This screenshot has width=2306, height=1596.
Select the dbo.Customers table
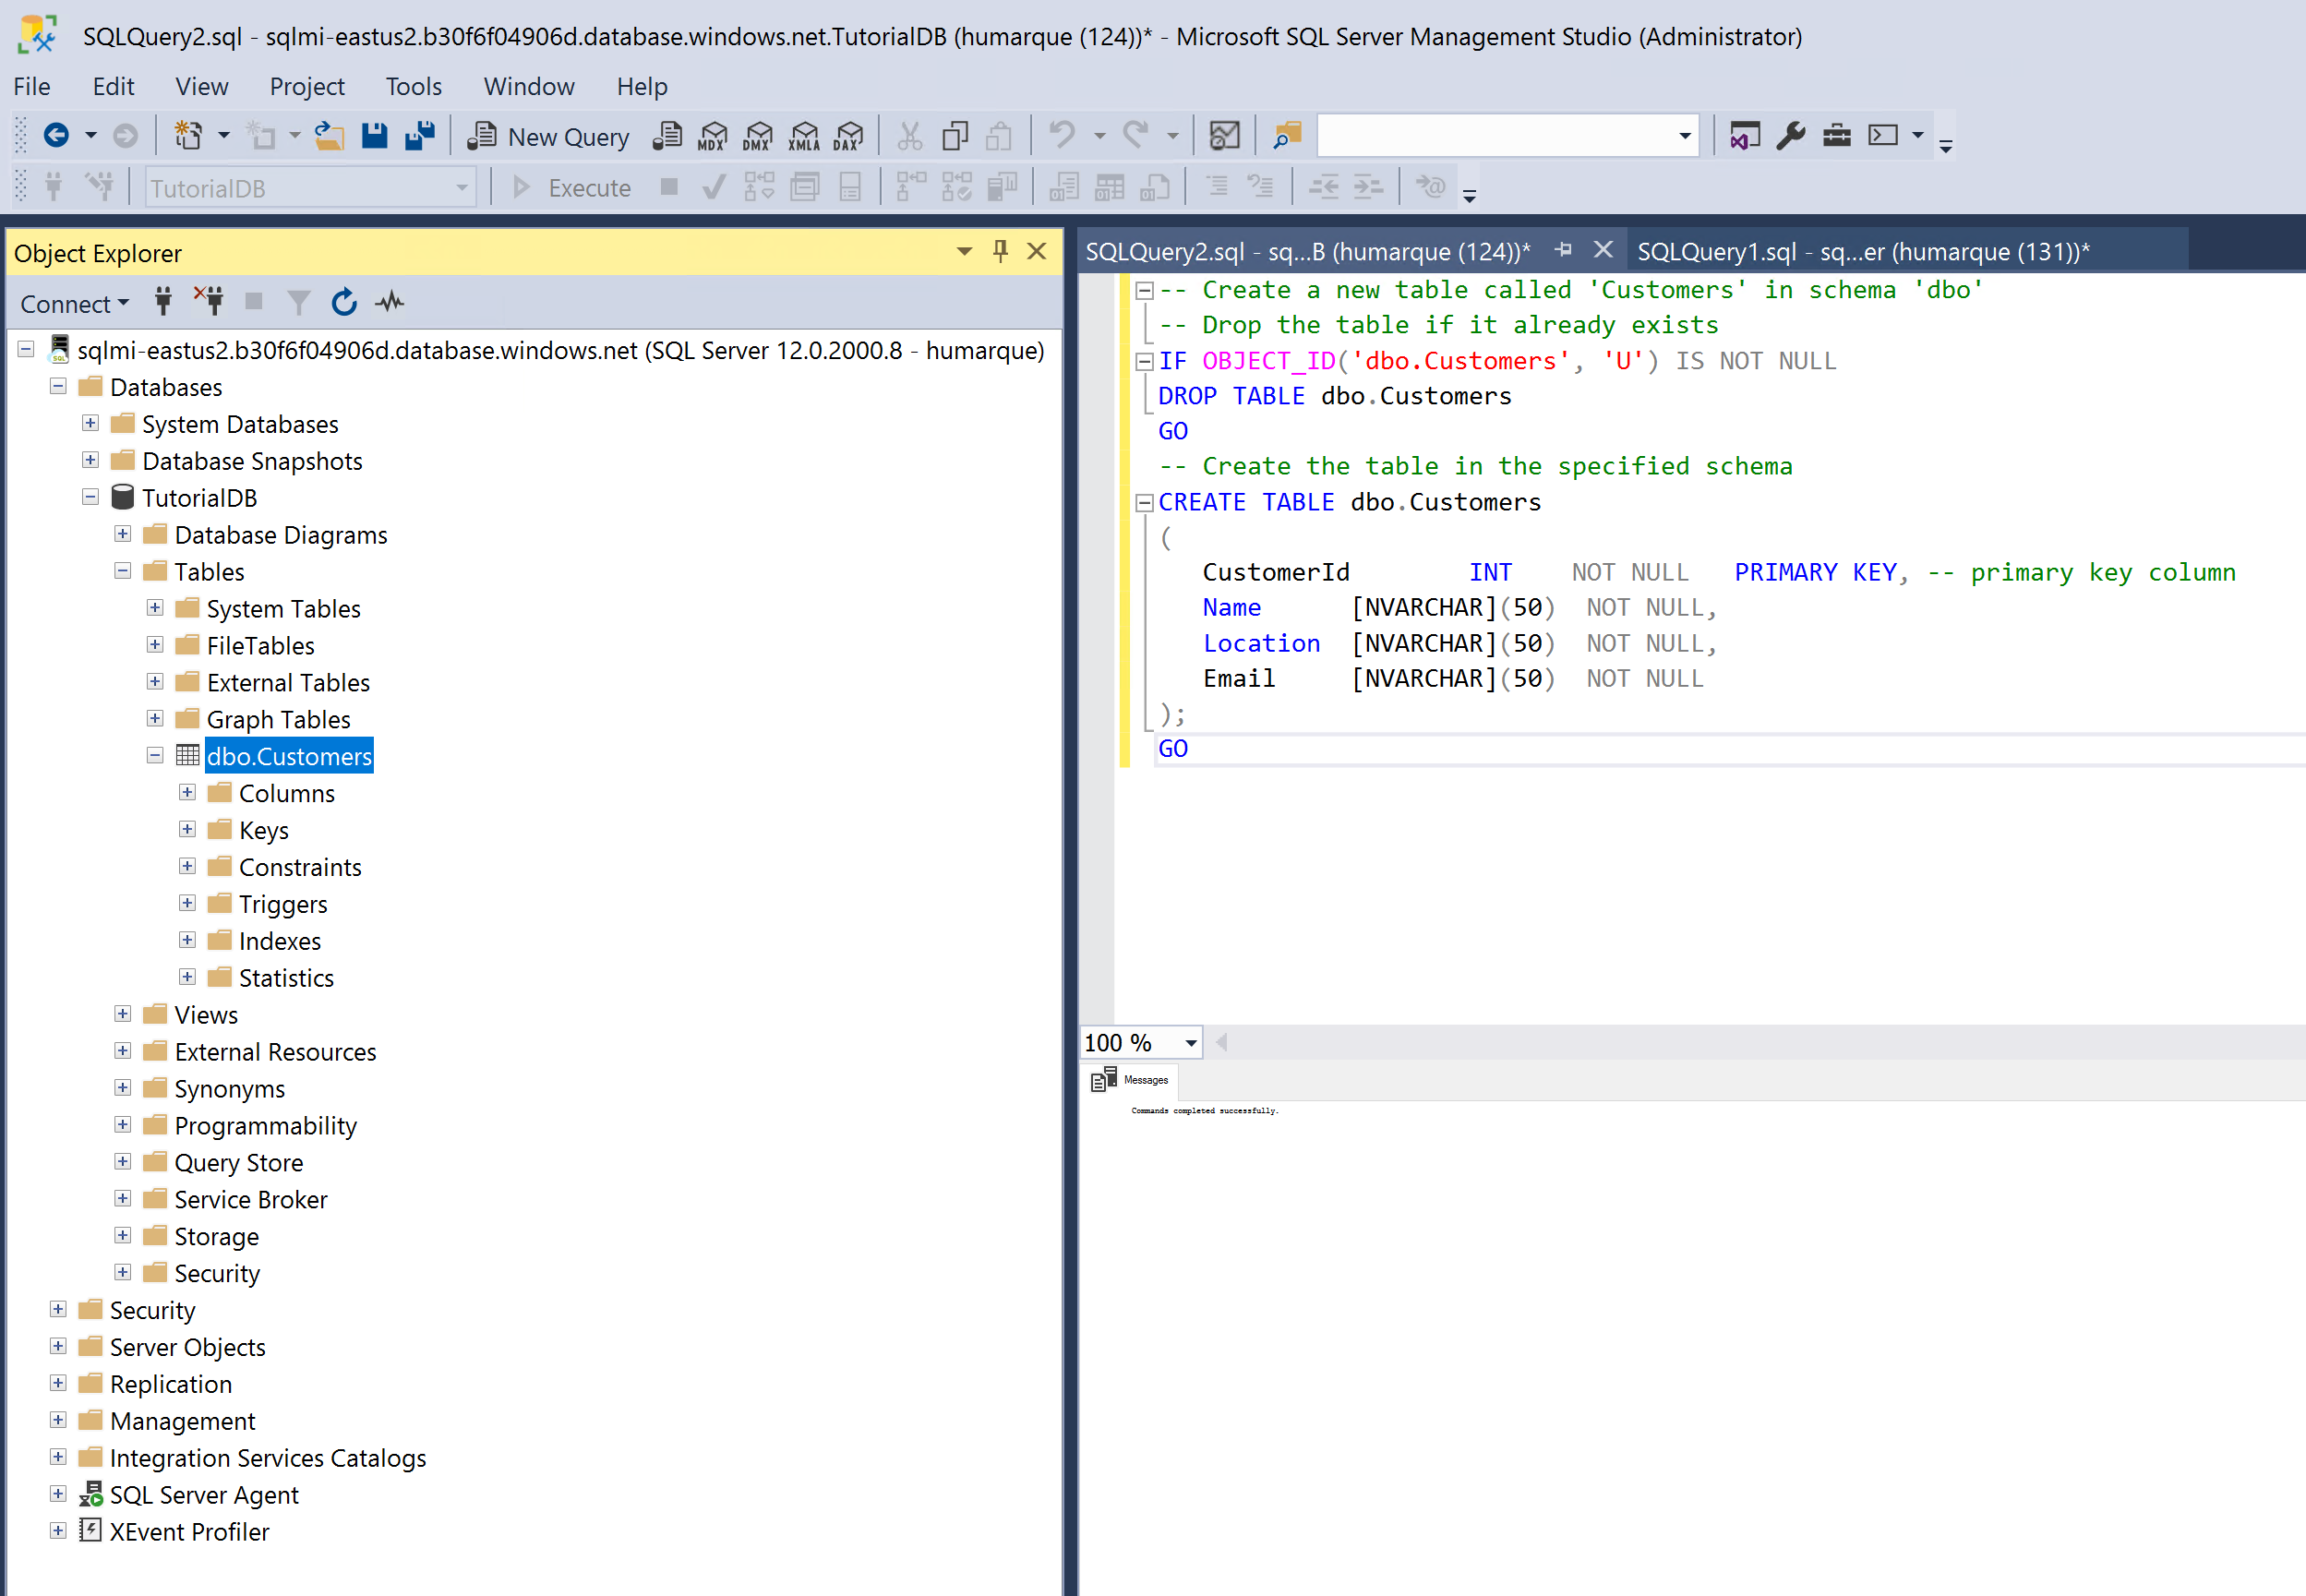tap(289, 757)
